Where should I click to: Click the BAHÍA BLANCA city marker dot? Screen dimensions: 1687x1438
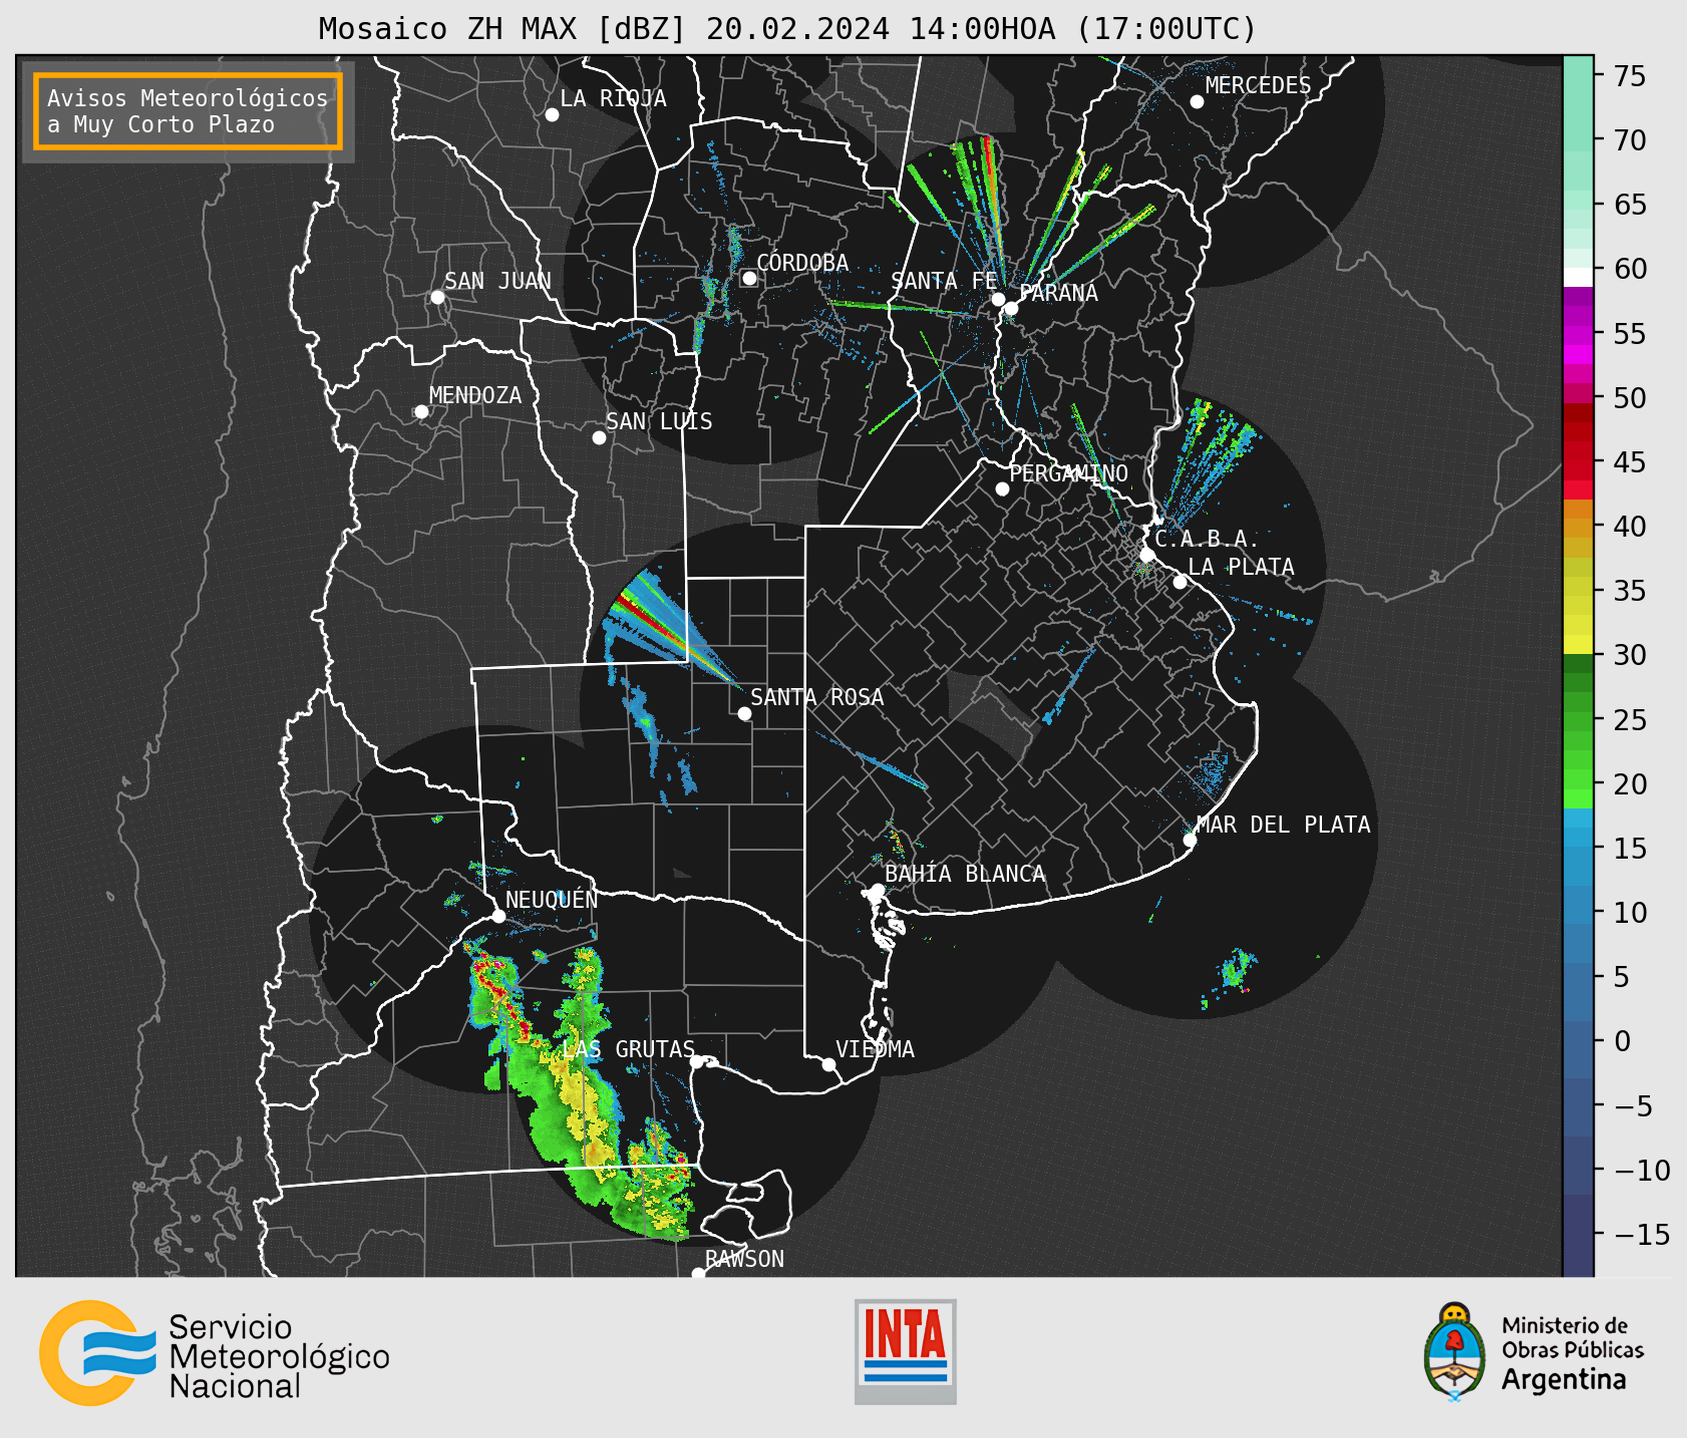[x=877, y=890]
